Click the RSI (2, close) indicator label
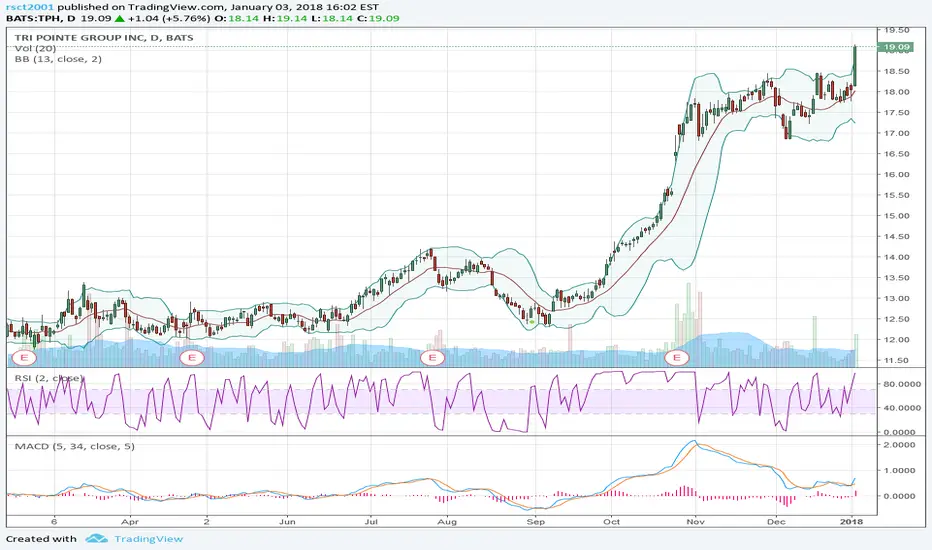The image size is (932, 550). click(49, 378)
